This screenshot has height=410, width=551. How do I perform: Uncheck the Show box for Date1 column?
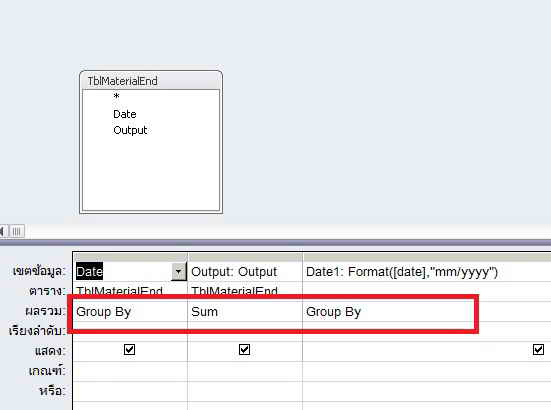(538, 350)
